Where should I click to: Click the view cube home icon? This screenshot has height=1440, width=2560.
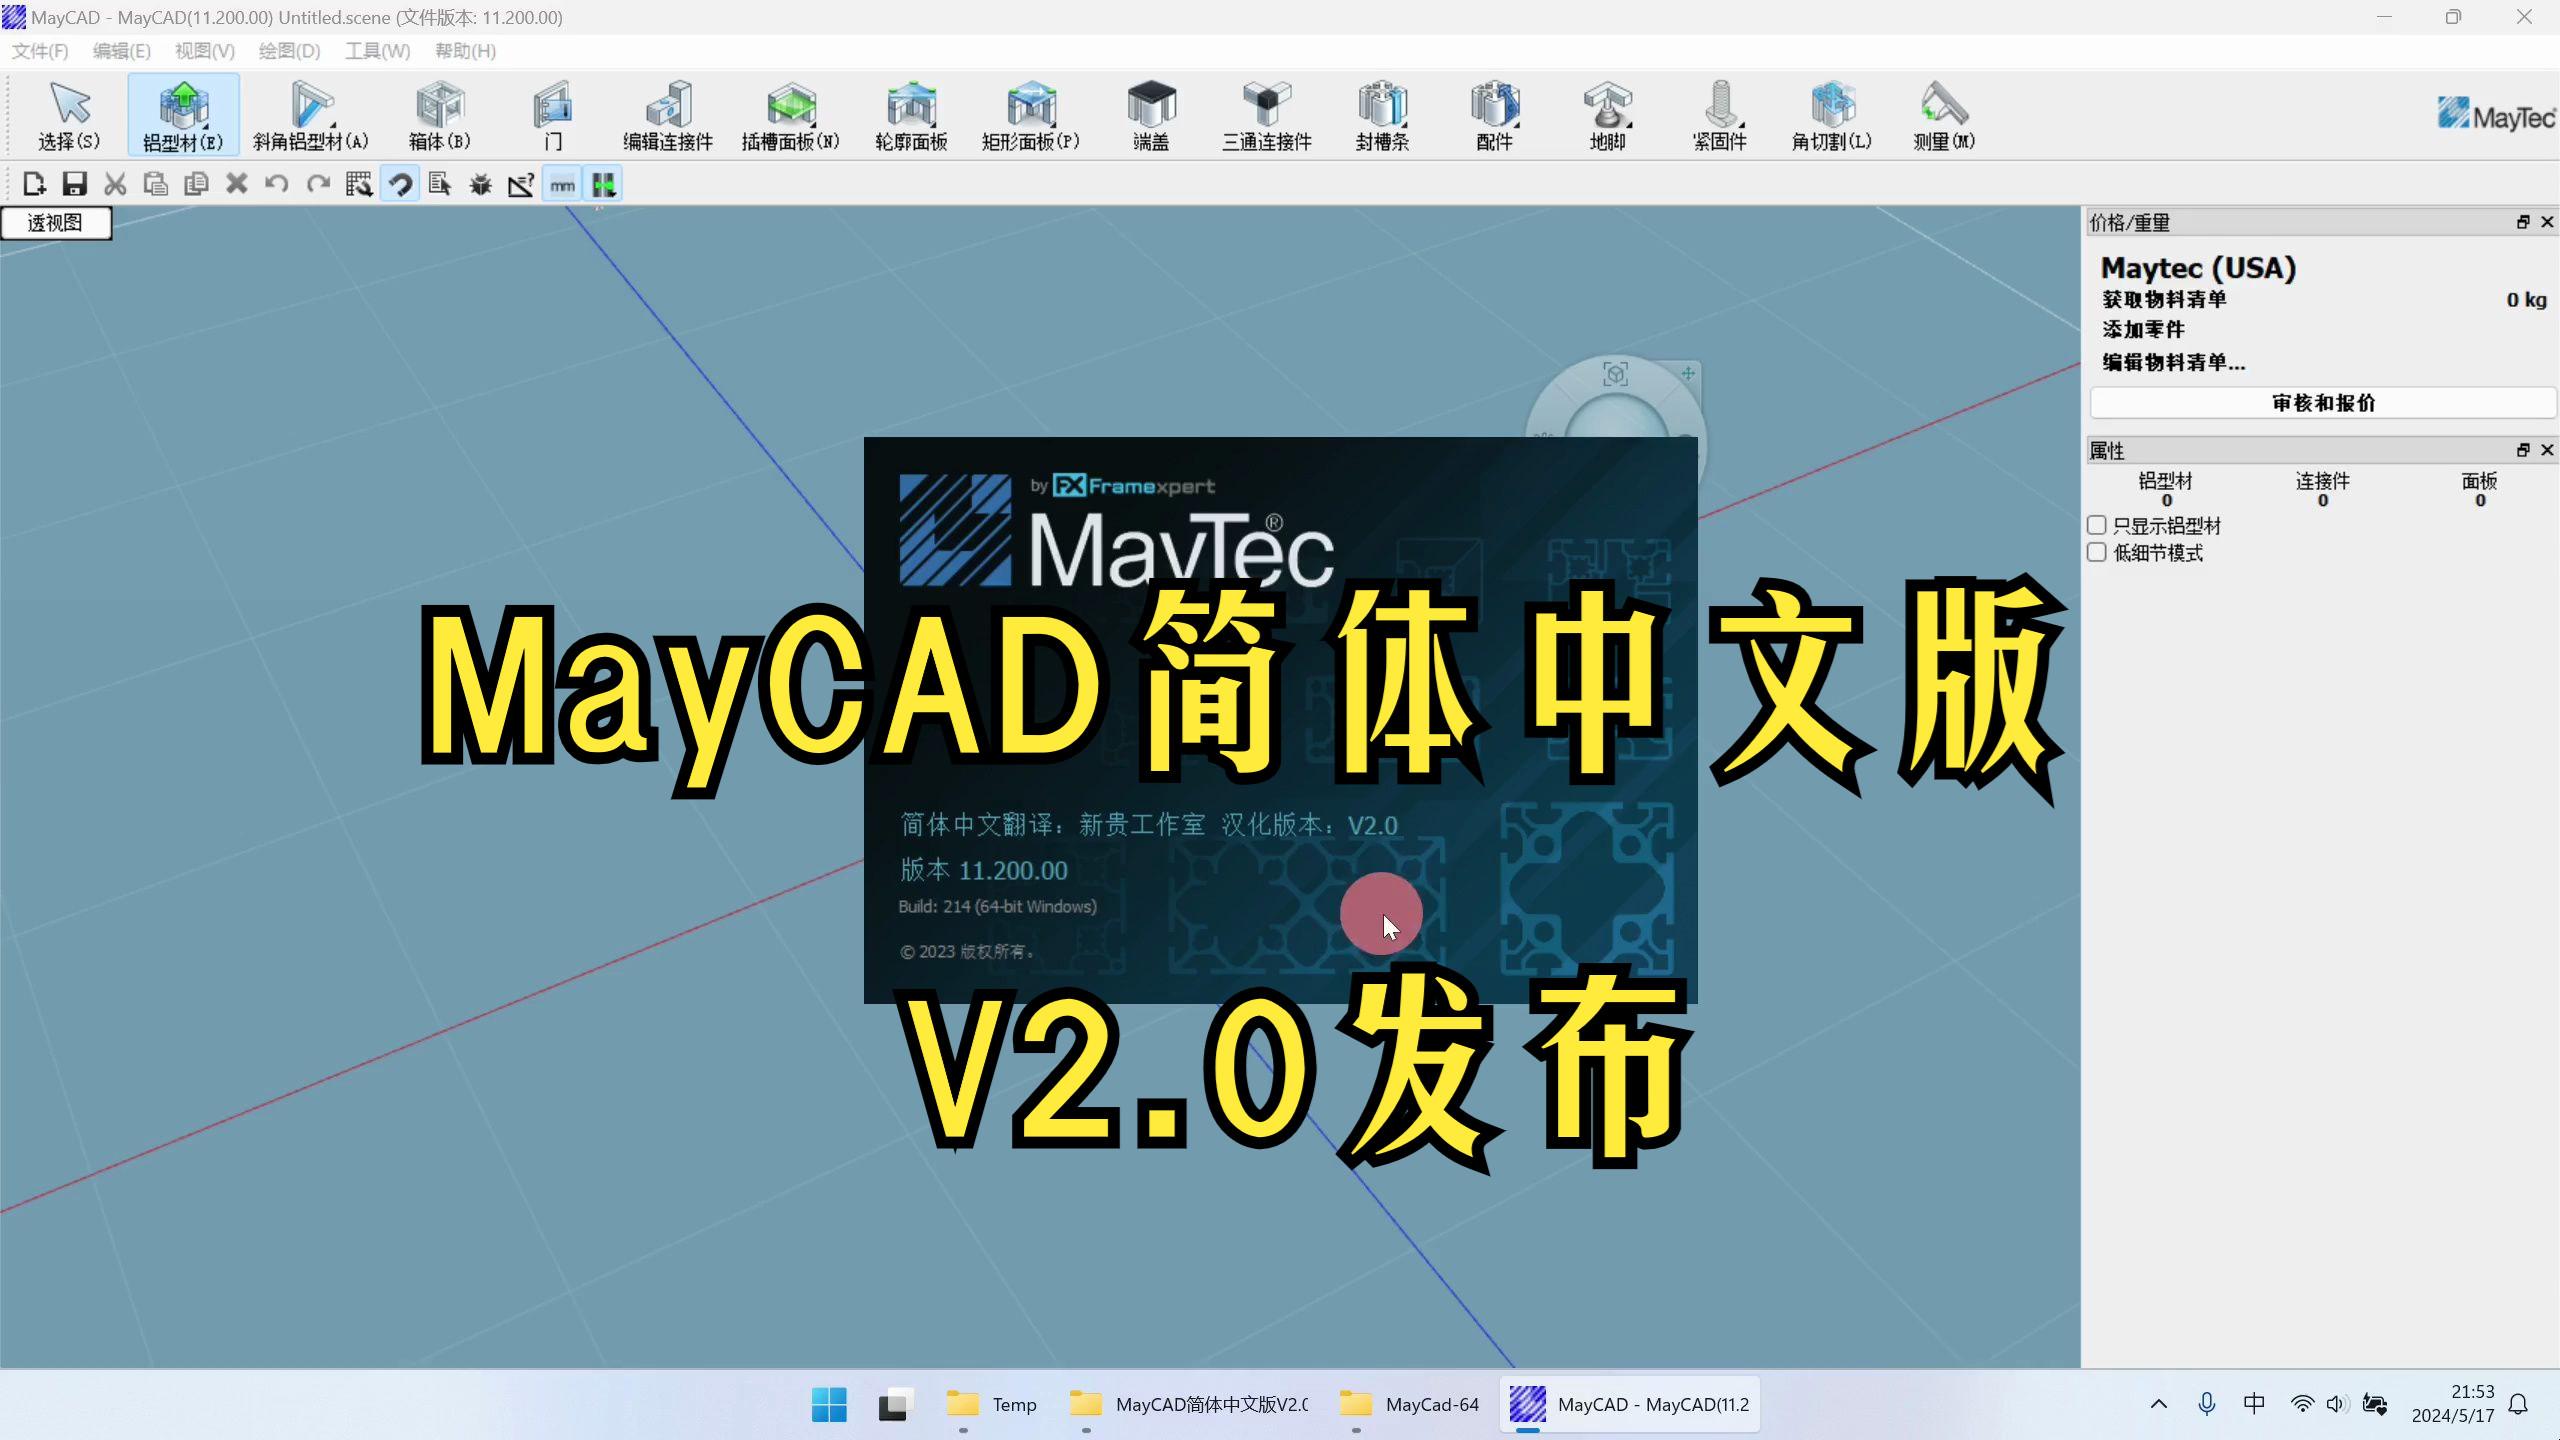tap(1615, 374)
